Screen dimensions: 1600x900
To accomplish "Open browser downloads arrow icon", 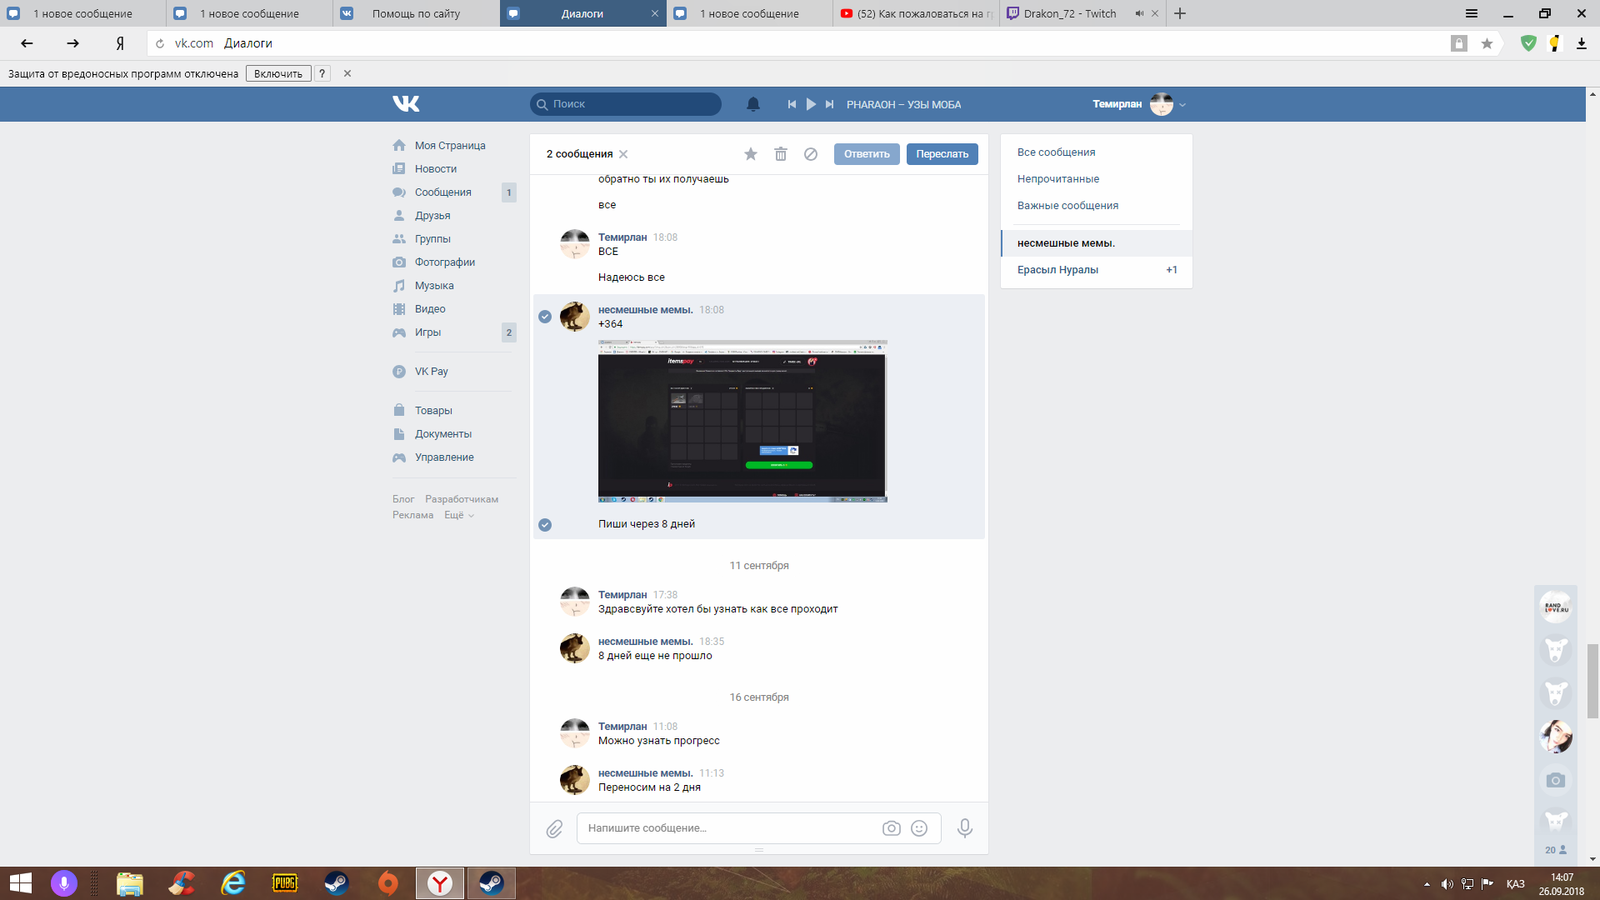I will pyautogui.click(x=1581, y=43).
